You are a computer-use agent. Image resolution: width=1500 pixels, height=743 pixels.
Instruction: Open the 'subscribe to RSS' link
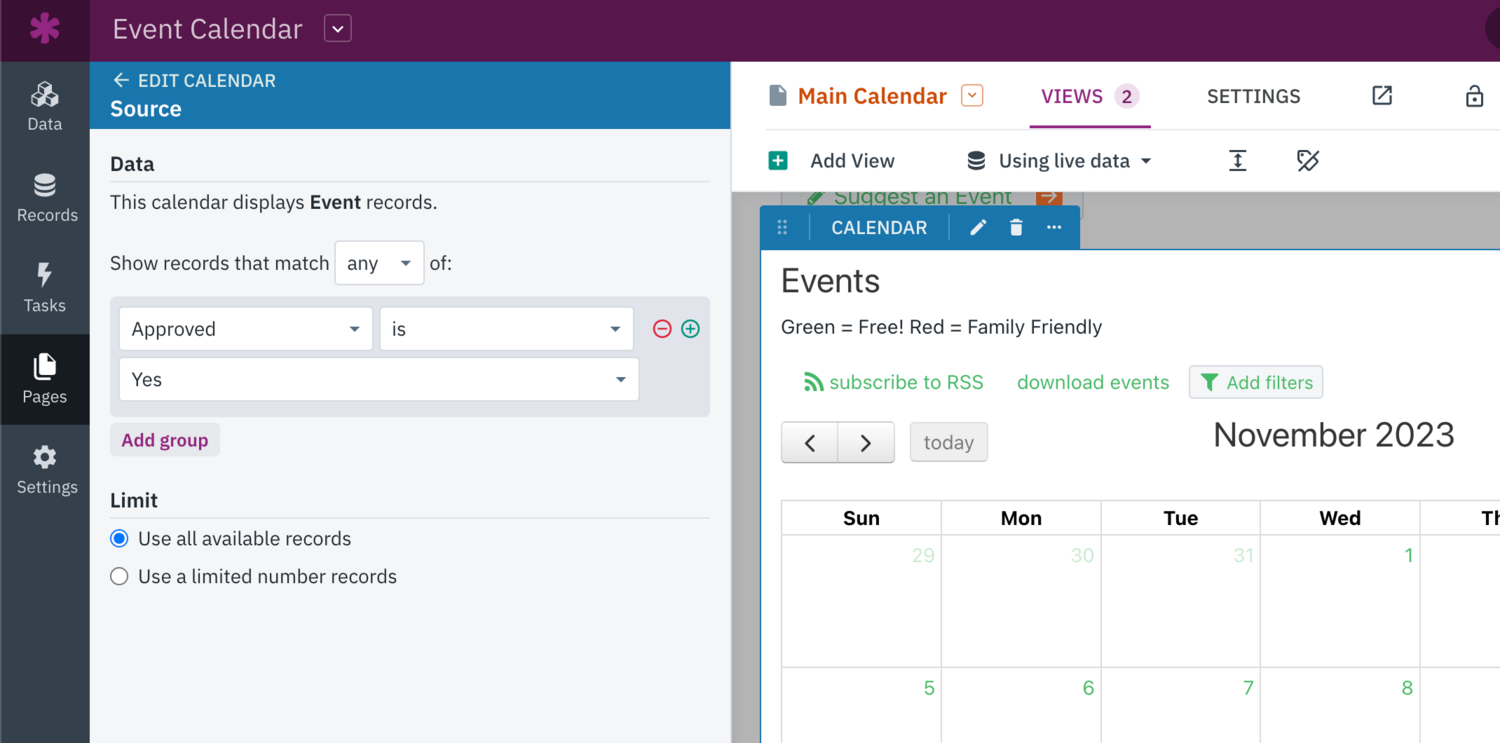pyautogui.click(x=894, y=382)
